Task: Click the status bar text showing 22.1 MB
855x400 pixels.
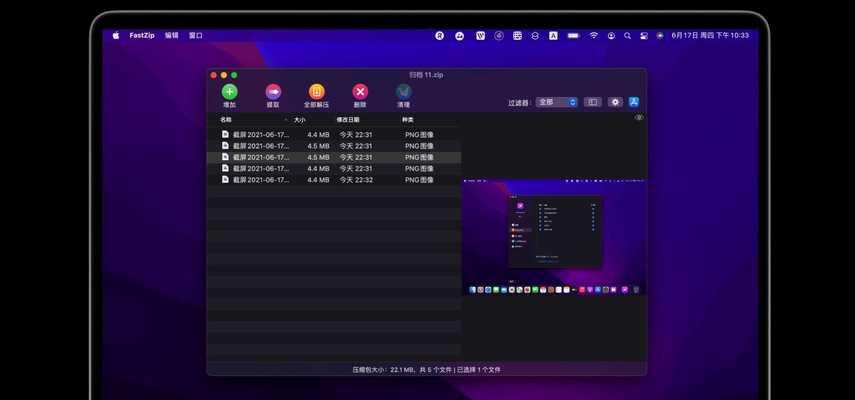Action: tap(426, 369)
